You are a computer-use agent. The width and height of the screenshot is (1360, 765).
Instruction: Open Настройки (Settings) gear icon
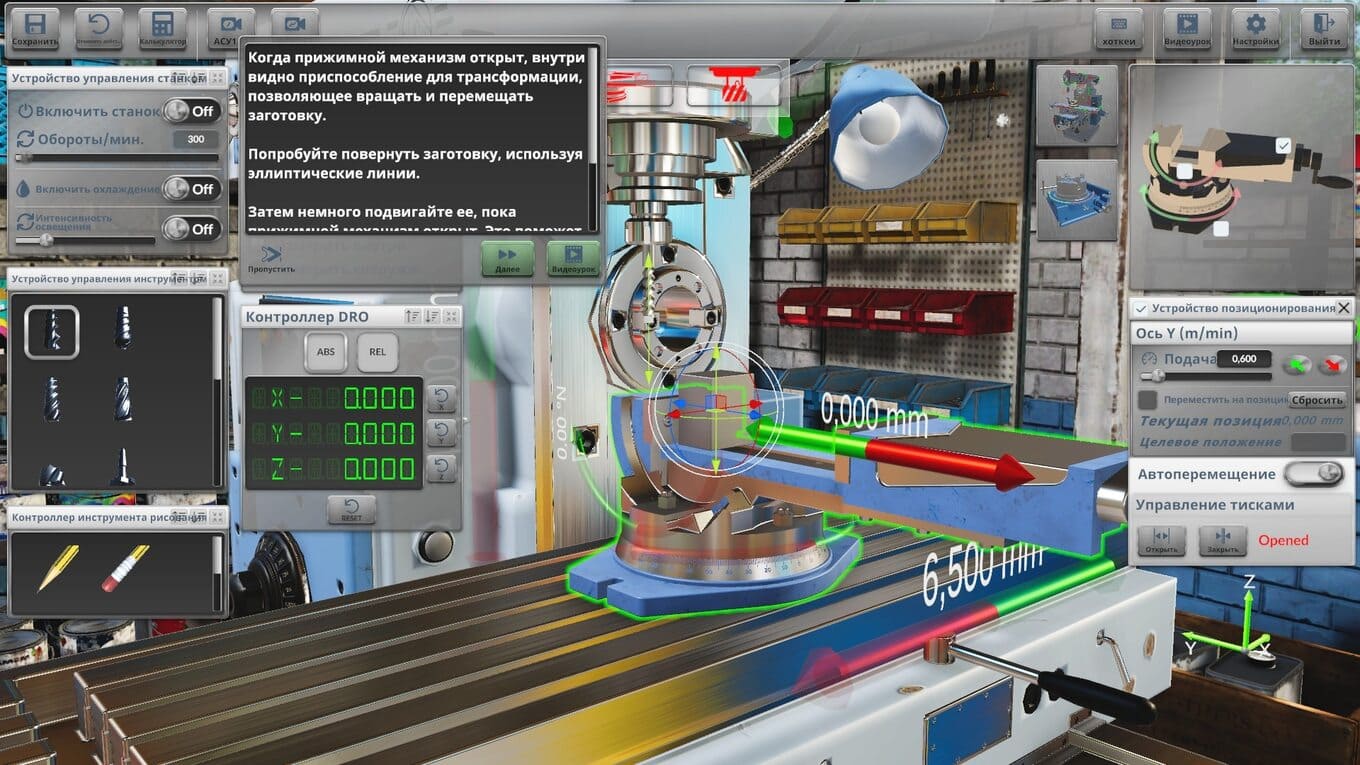(x=1255, y=29)
